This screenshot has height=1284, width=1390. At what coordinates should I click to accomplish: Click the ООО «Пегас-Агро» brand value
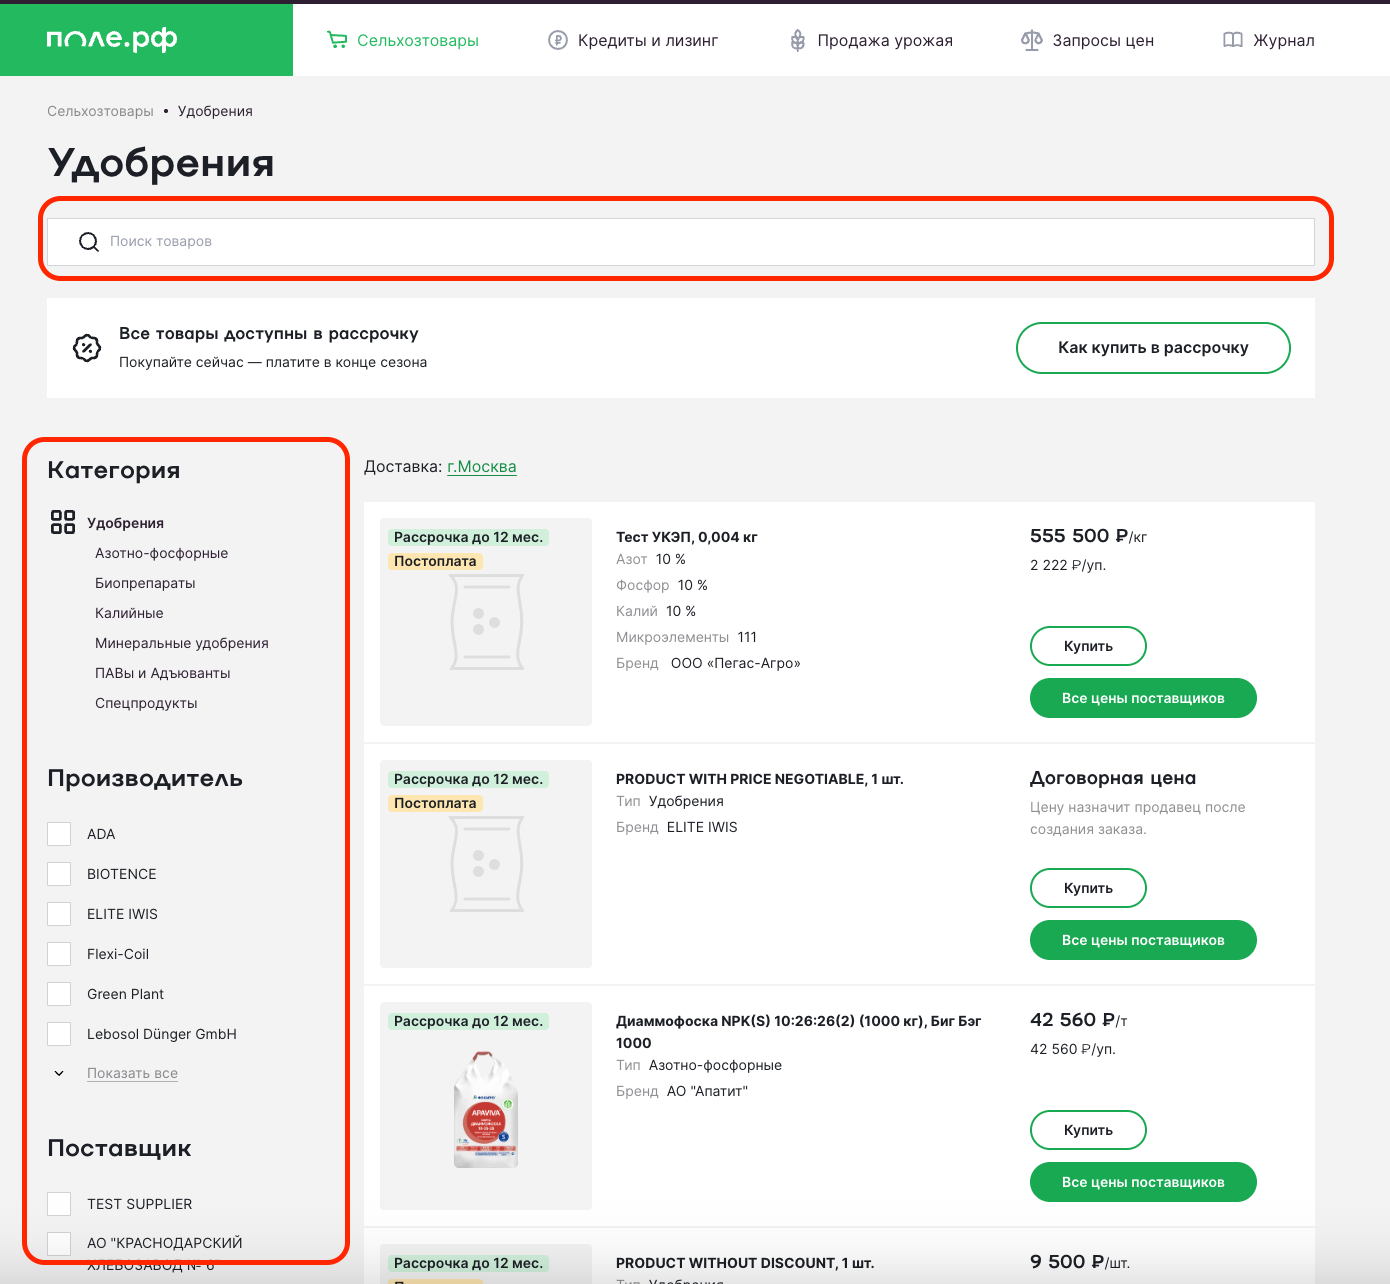click(736, 663)
